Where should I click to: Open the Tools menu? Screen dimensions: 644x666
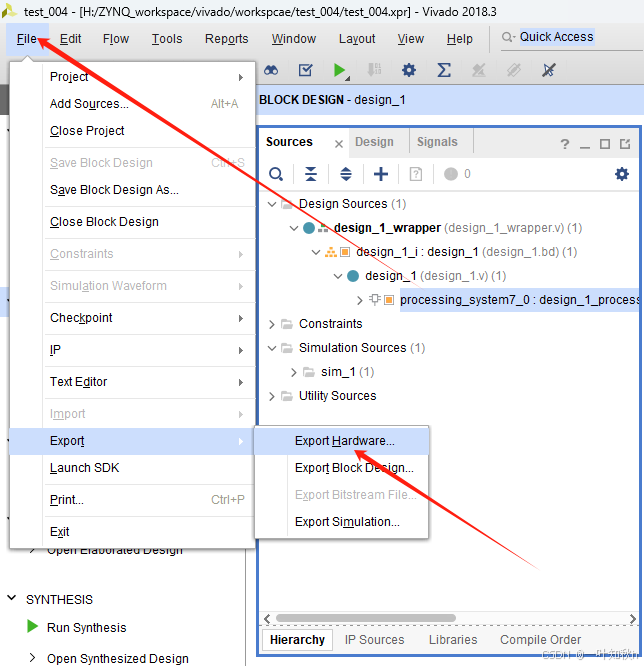pos(167,39)
